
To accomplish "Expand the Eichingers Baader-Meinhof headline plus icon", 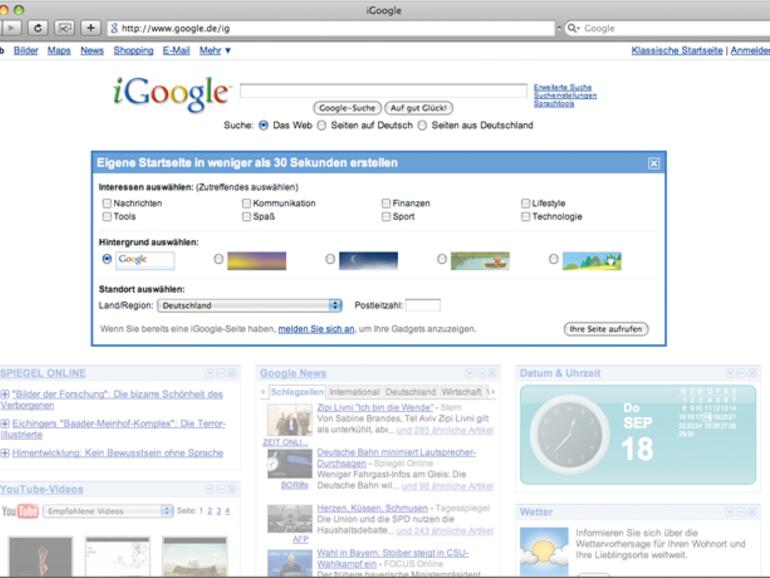I will [x=5, y=423].
